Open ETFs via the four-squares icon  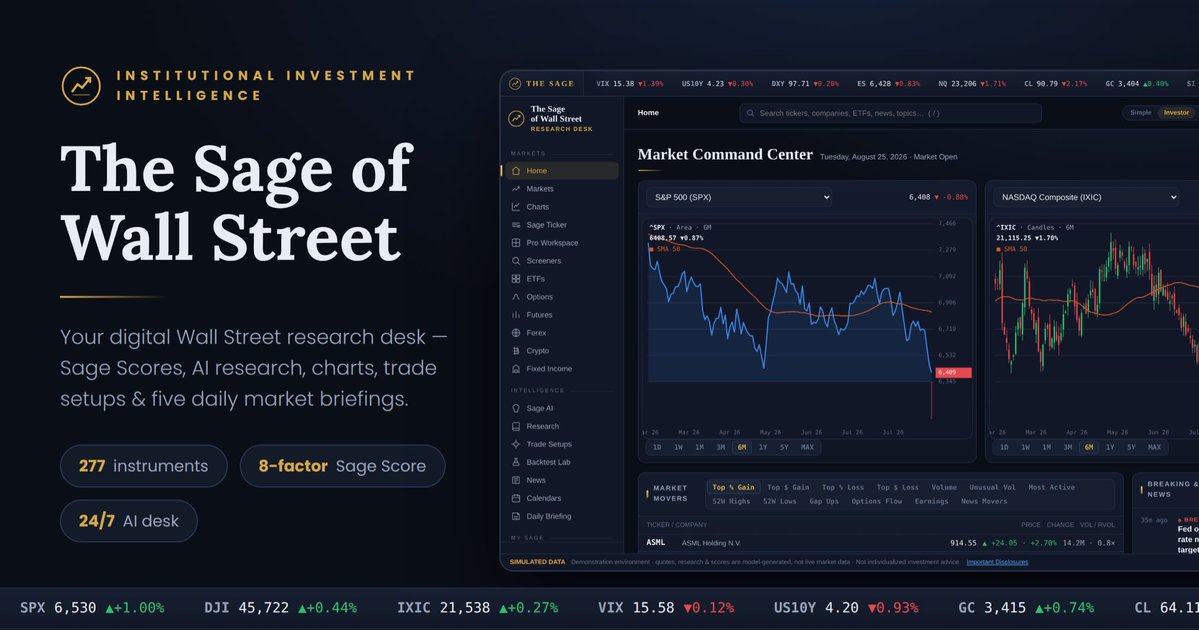coord(516,279)
